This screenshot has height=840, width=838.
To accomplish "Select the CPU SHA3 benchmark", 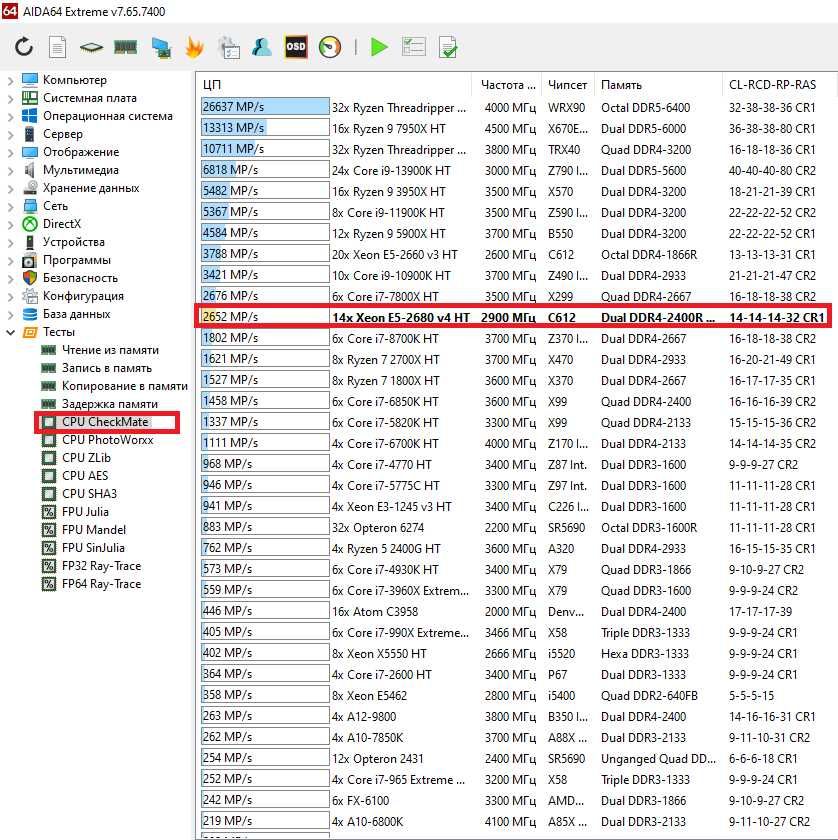I will [x=89, y=494].
